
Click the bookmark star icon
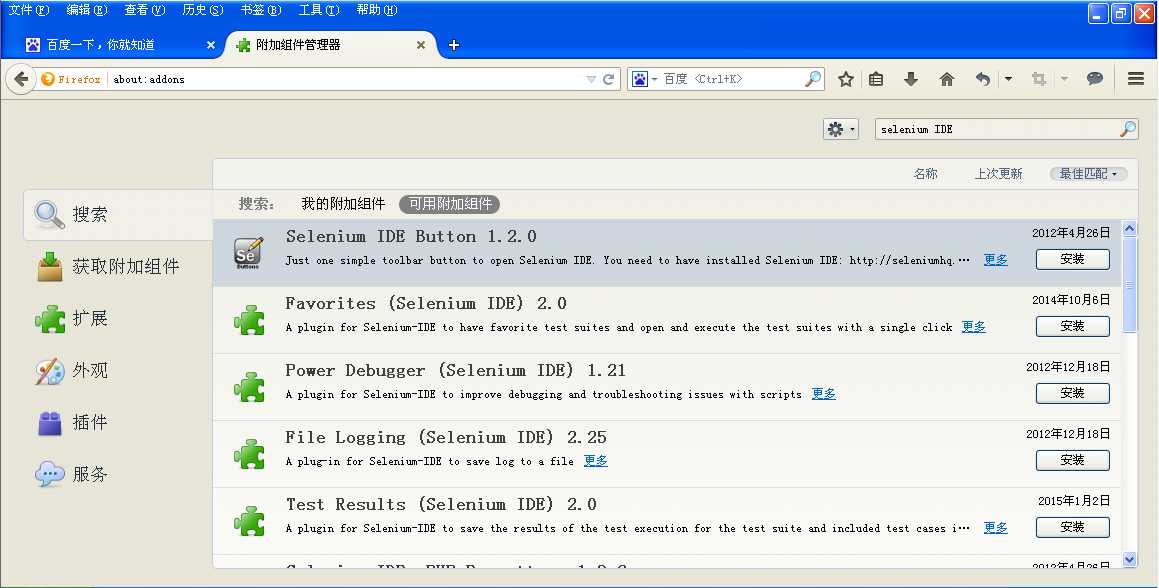[x=846, y=79]
